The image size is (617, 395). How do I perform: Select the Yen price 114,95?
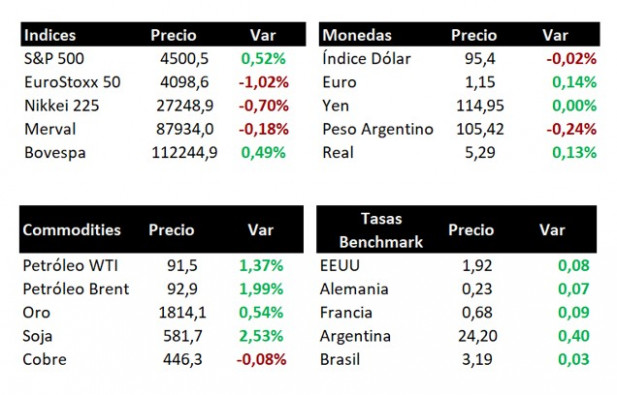[480, 105]
